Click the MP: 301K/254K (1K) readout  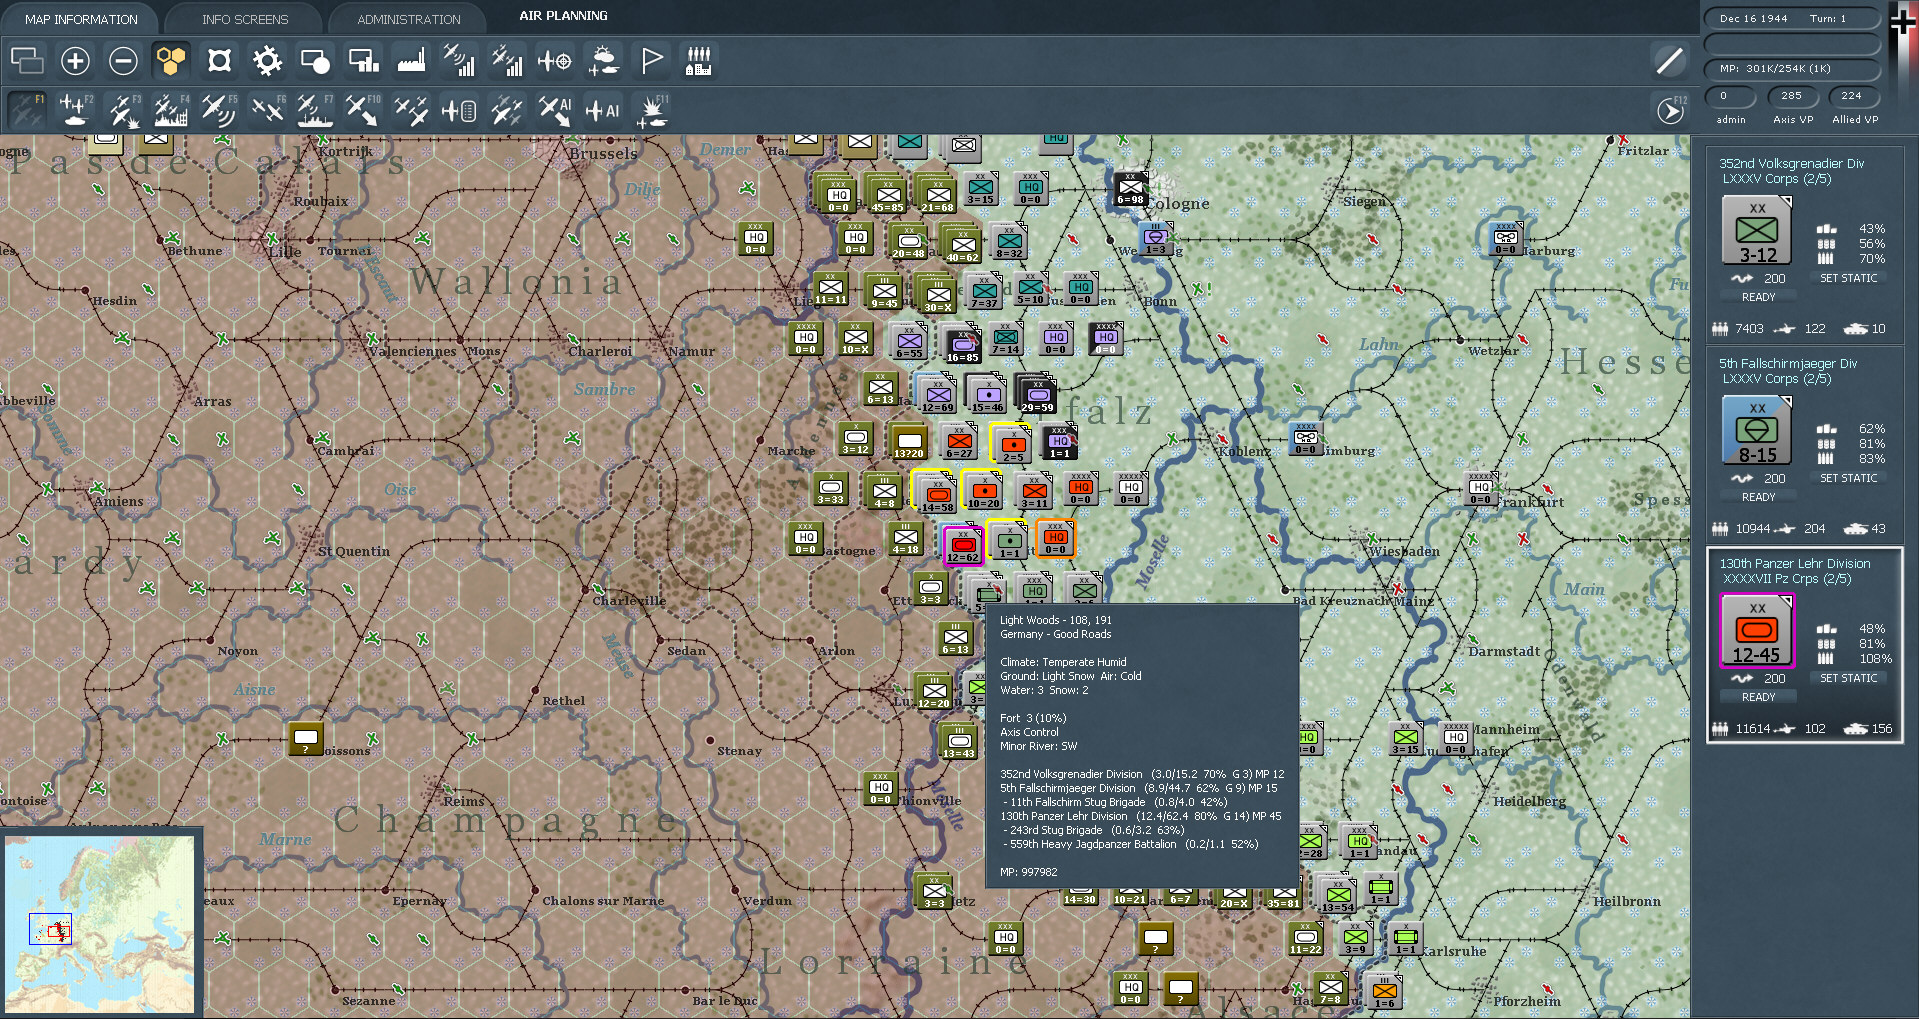tap(1790, 69)
